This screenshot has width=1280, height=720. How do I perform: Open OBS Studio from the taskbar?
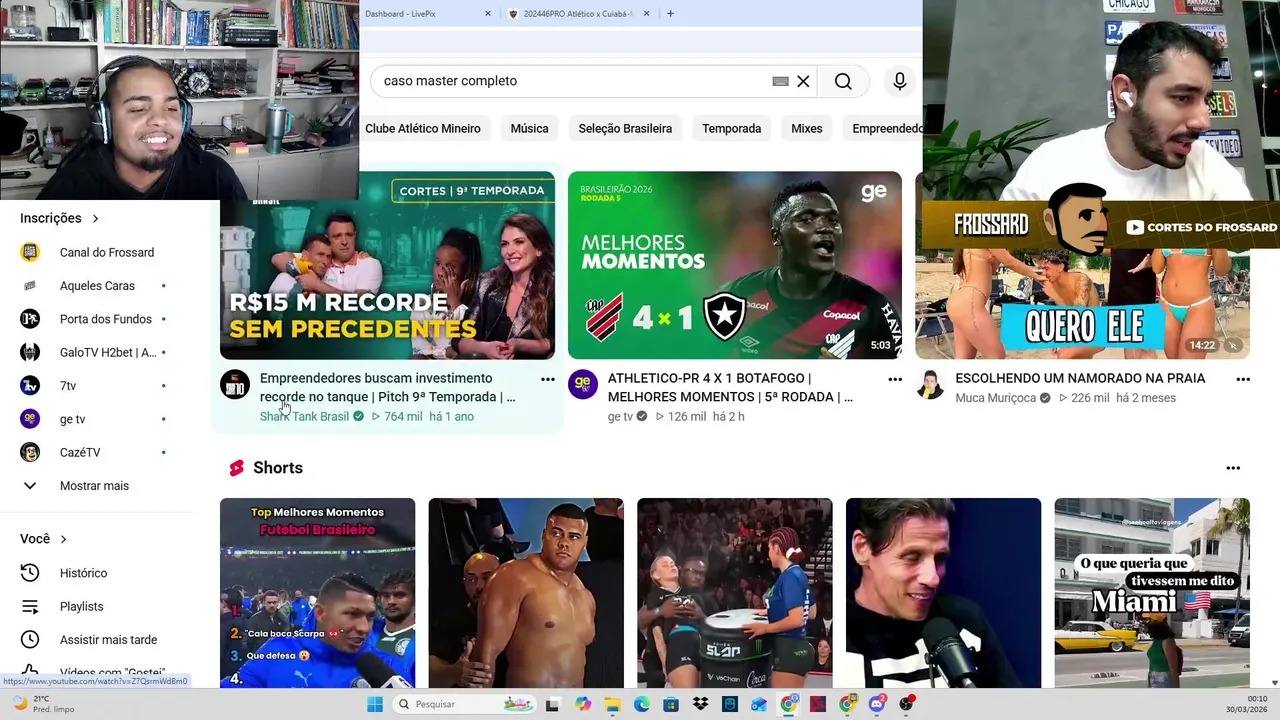point(906,704)
